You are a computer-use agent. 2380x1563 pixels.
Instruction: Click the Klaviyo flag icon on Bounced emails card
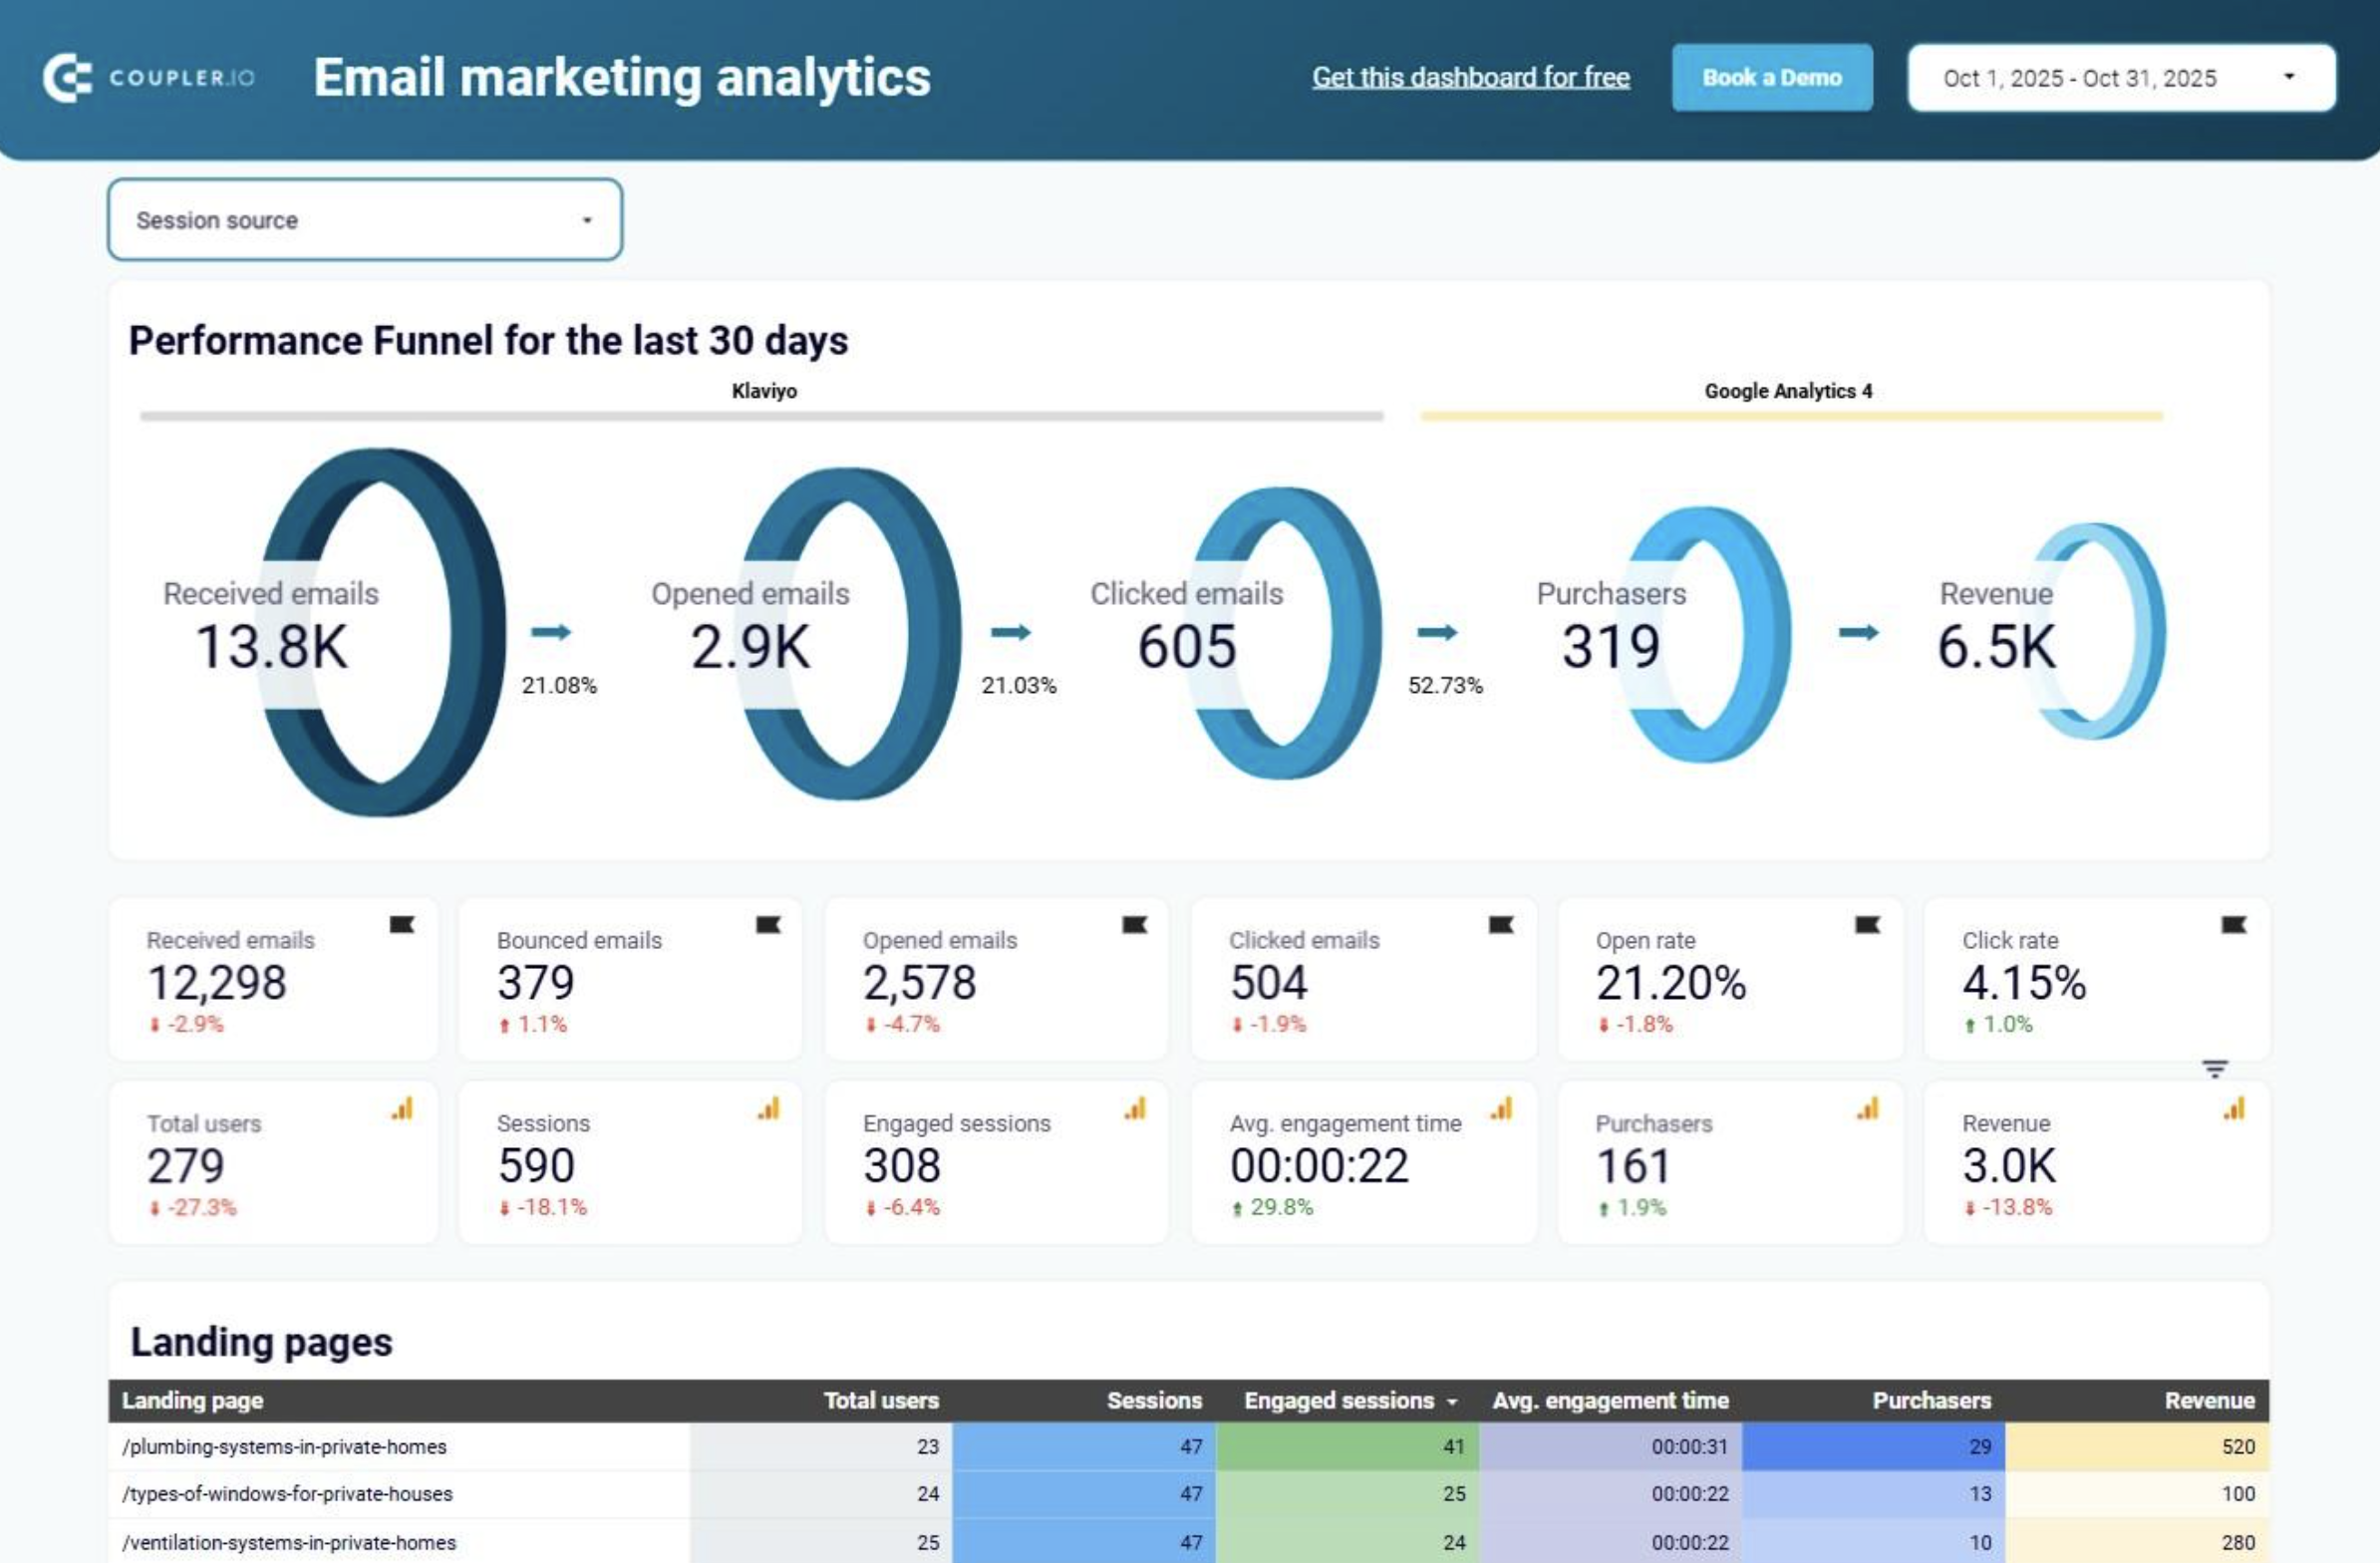[767, 925]
